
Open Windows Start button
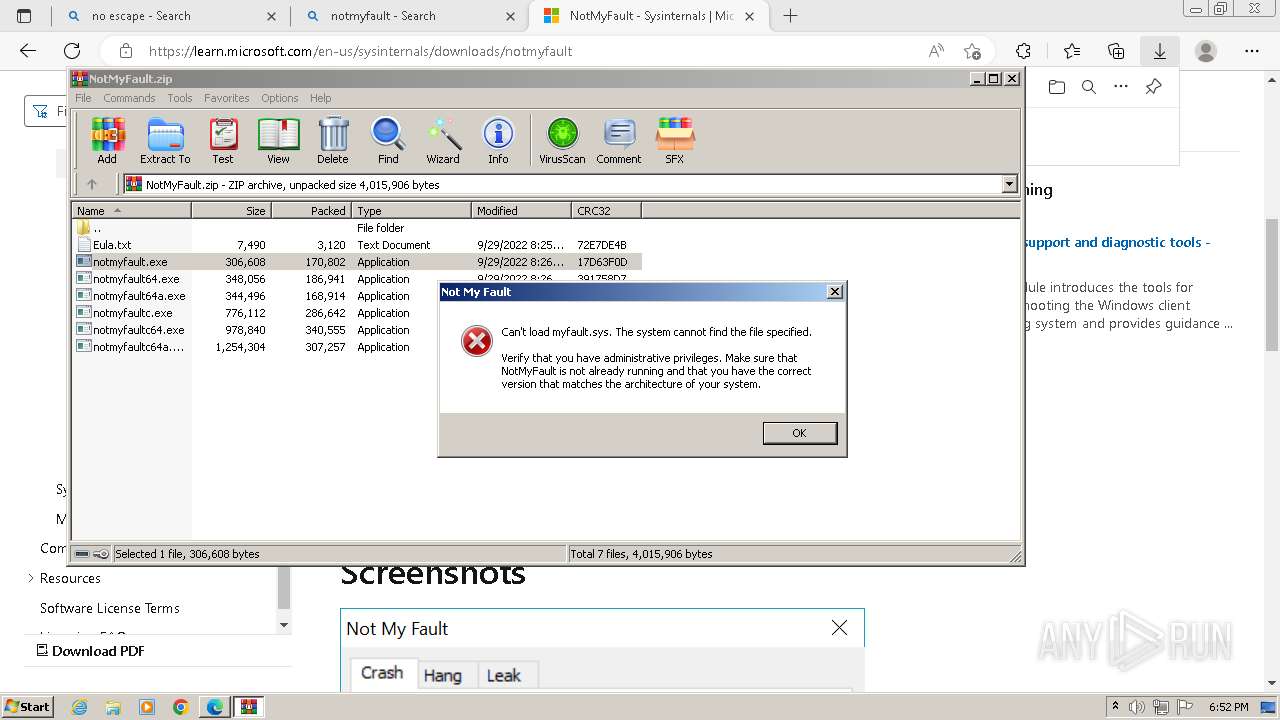coord(28,706)
